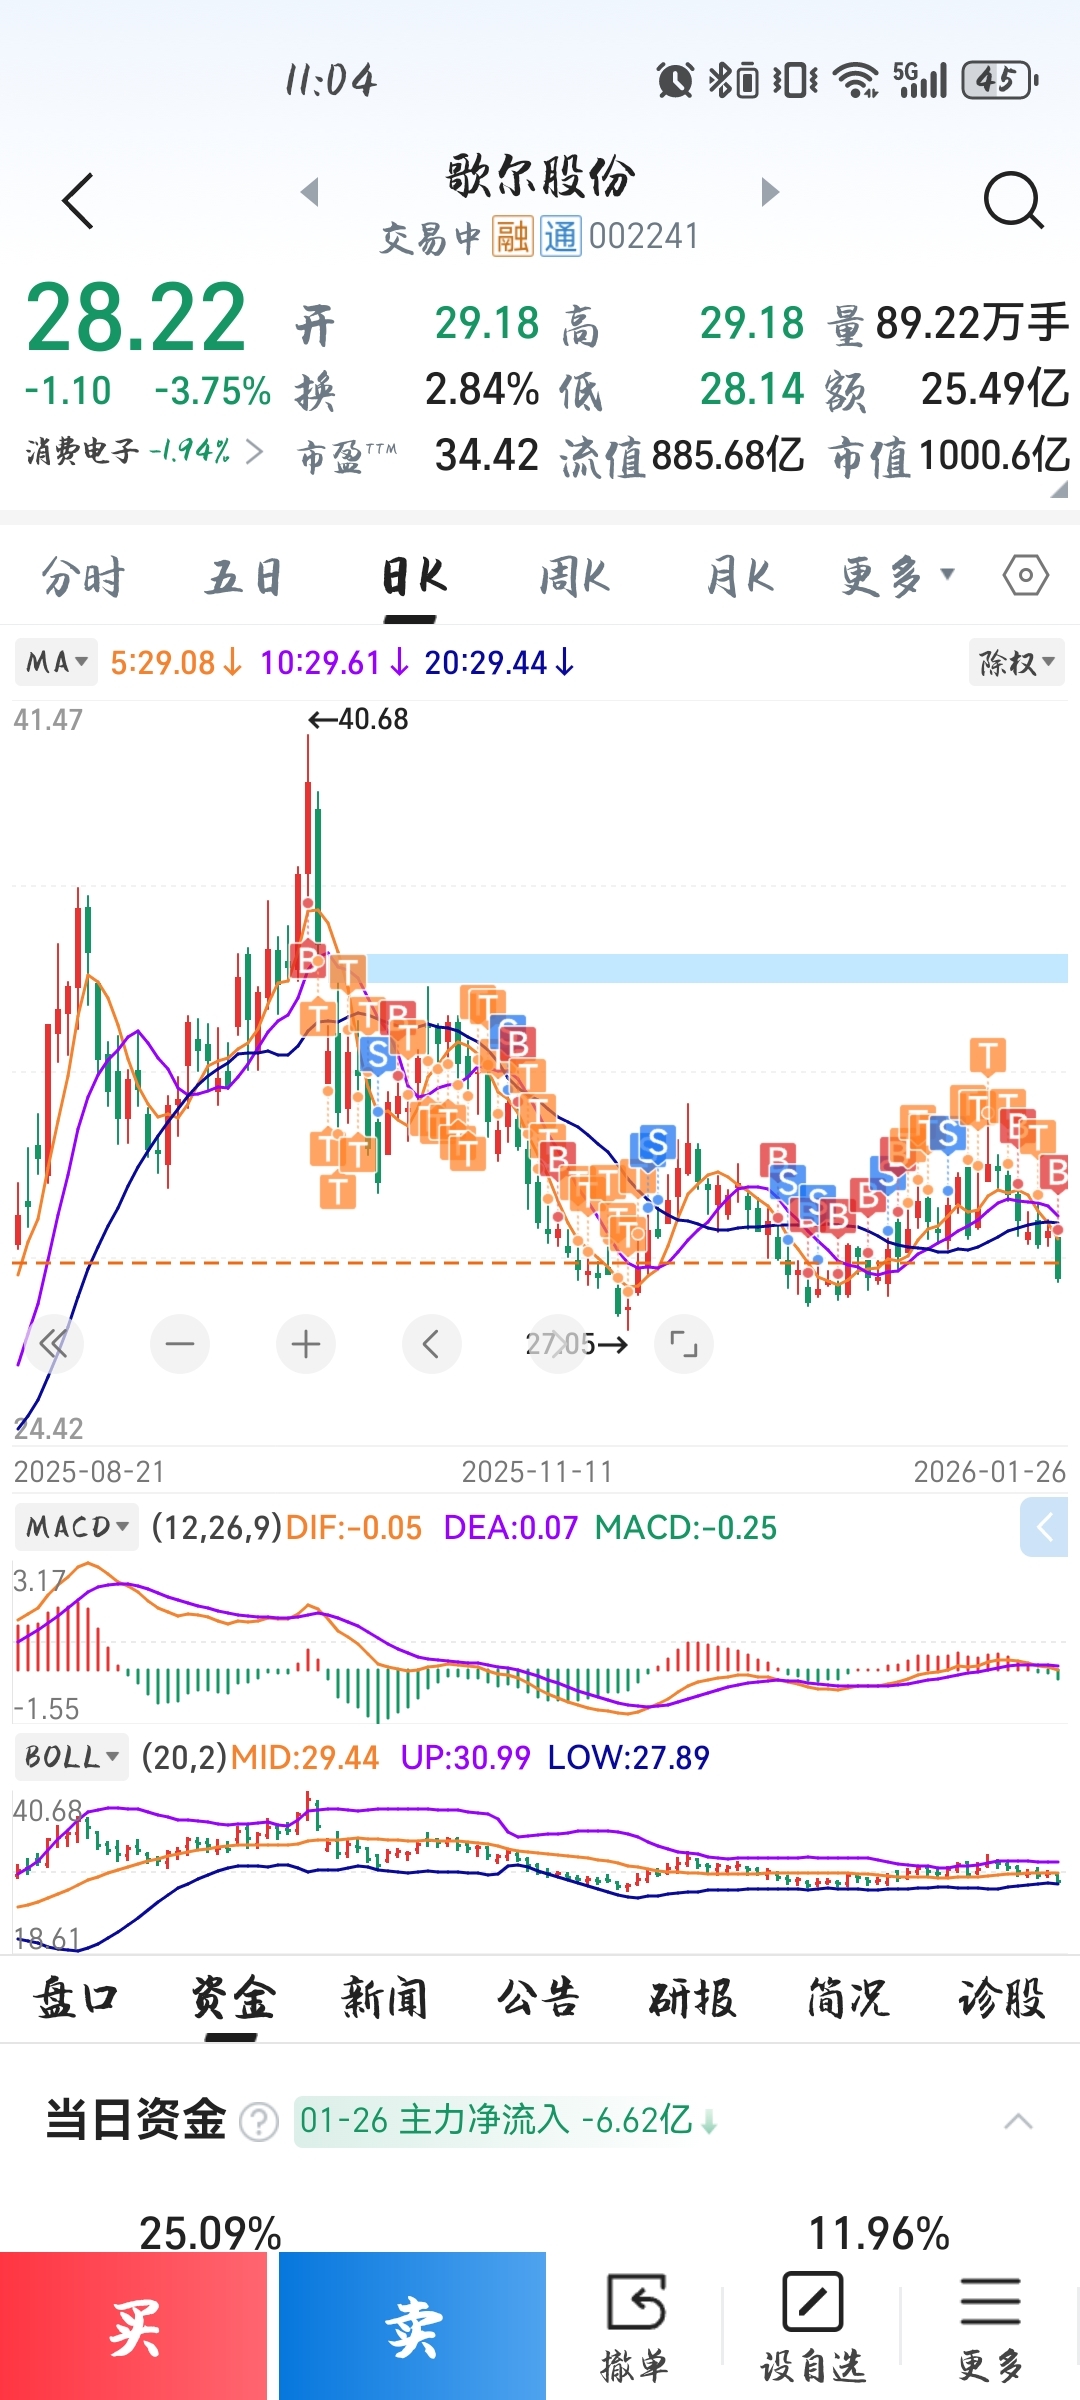Switch to 新闻 tab
1080x2400 pixels.
click(385, 1998)
